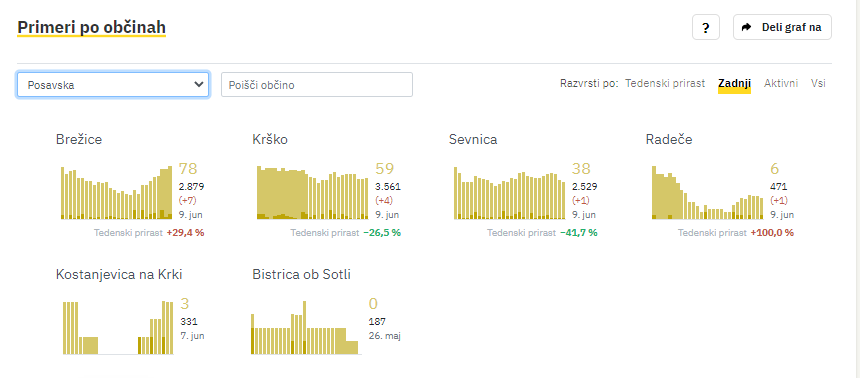The width and height of the screenshot is (860, 378).
Task: Choose the Vsi sort option
Action: coord(818,83)
